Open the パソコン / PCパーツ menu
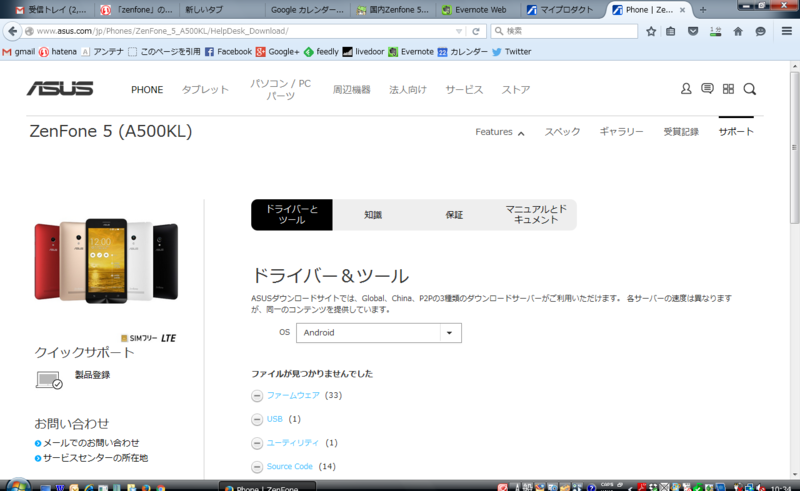800x491 pixels. [x=280, y=90]
